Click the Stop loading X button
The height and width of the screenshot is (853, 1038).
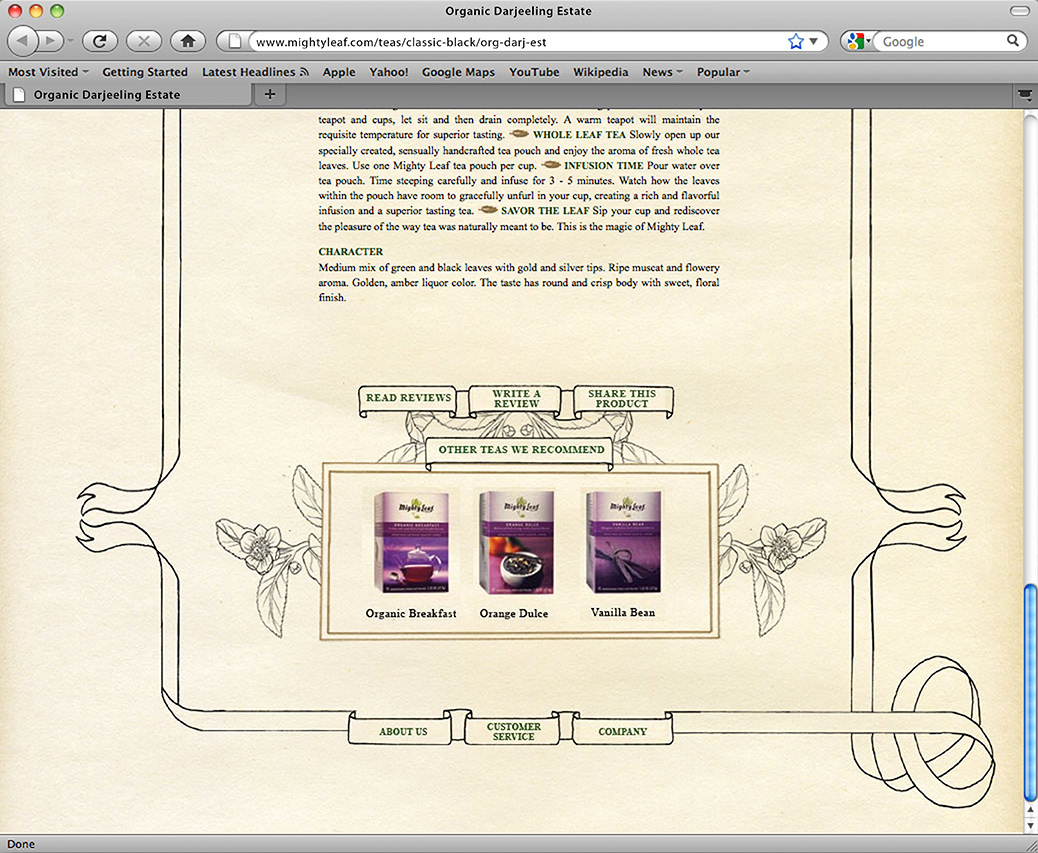(144, 41)
